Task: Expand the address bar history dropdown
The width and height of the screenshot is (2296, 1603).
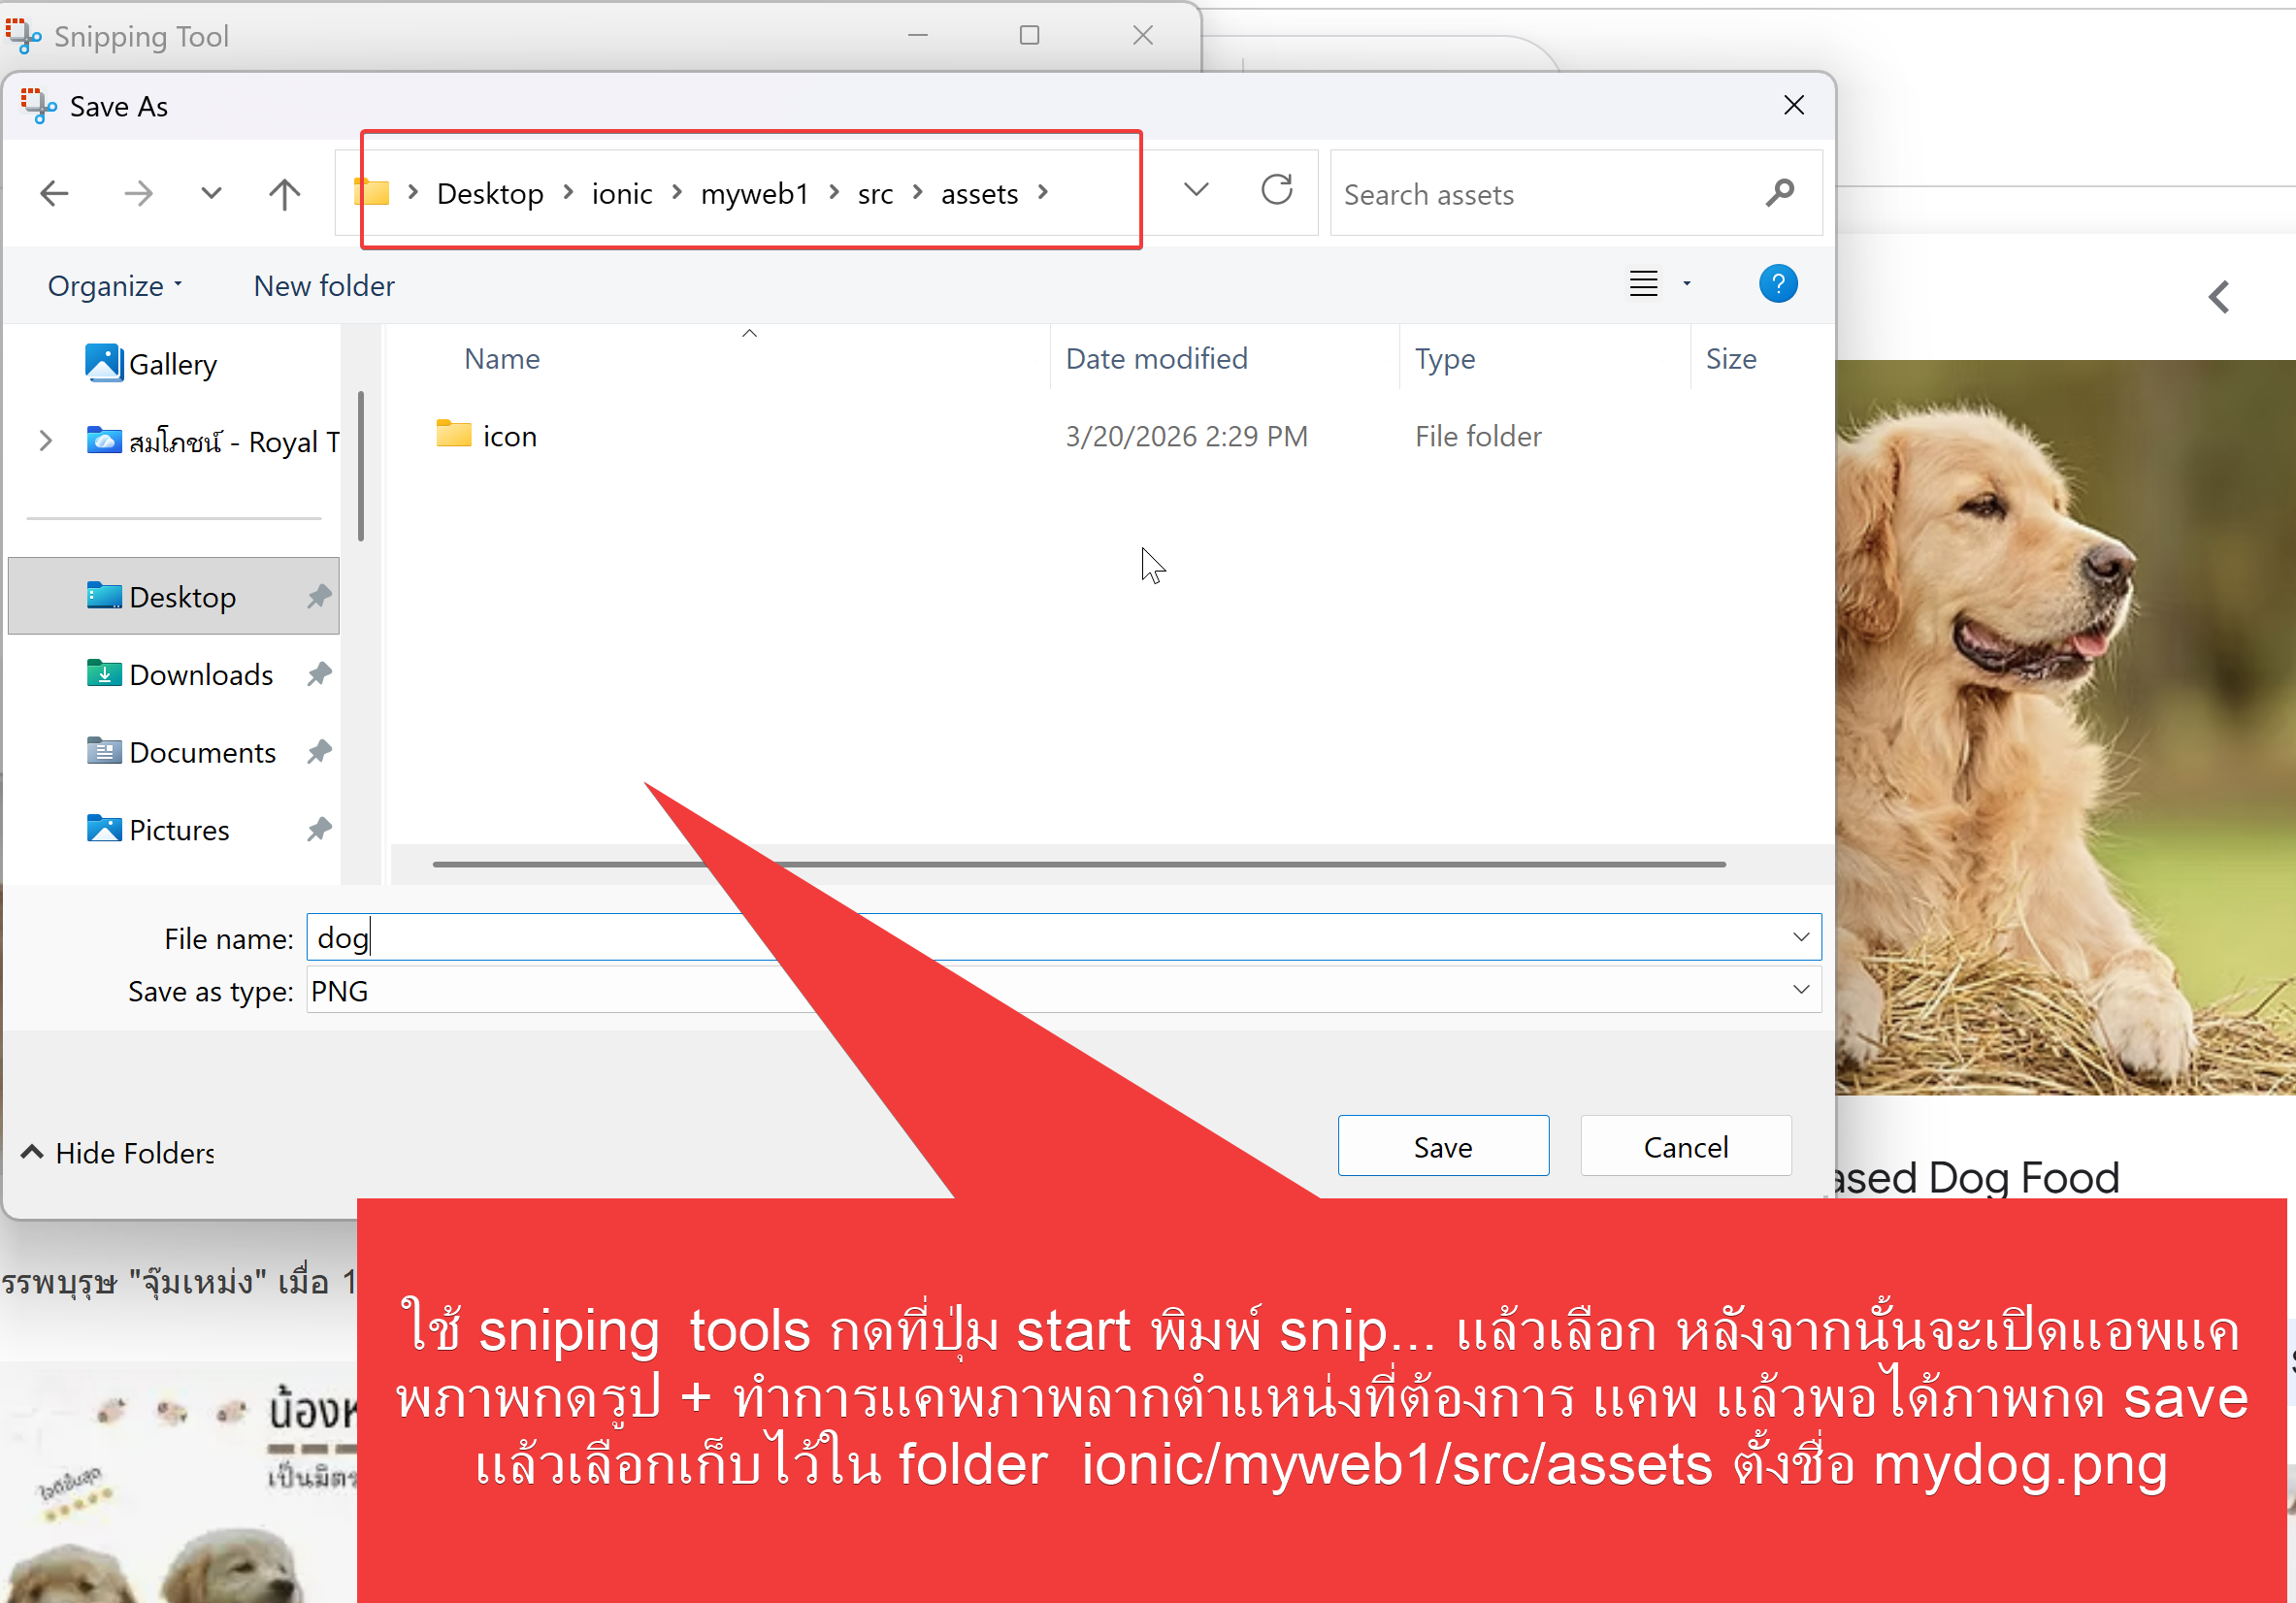Action: [x=1196, y=190]
